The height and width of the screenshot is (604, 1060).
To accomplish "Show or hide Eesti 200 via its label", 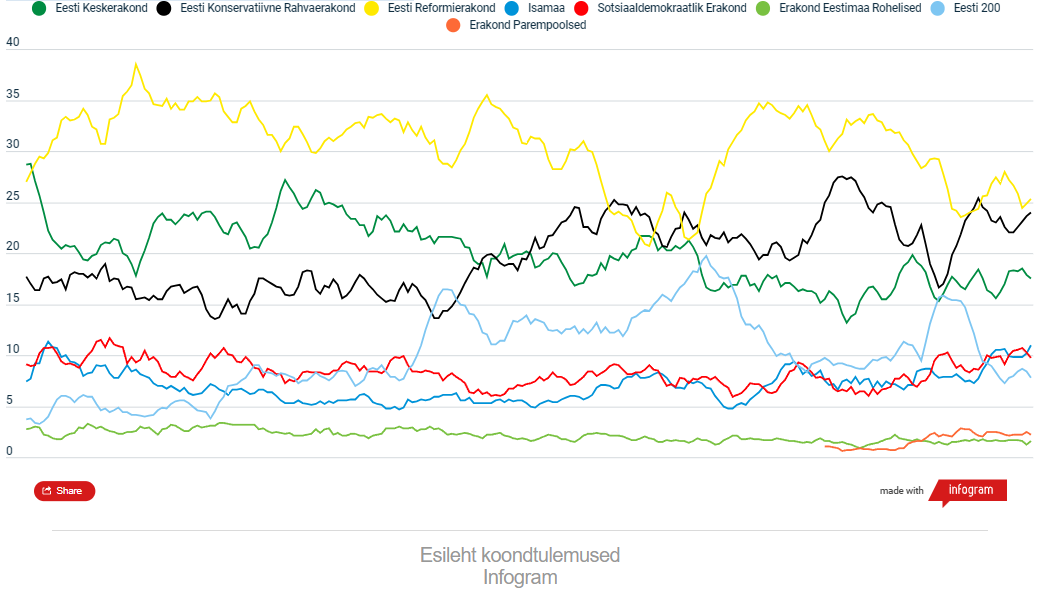I will [978, 9].
